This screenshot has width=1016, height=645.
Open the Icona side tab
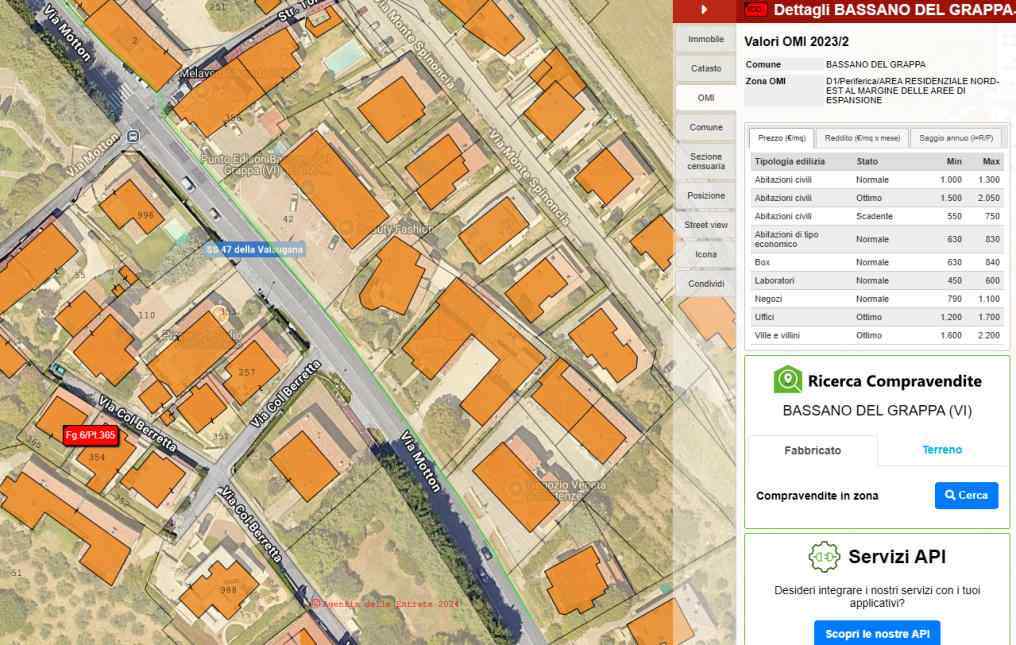coord(706,254)
